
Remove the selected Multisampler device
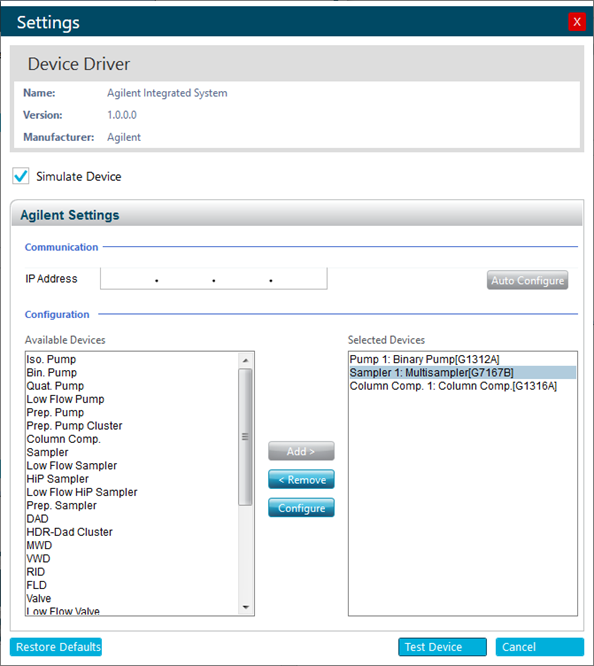click(301, 480)
